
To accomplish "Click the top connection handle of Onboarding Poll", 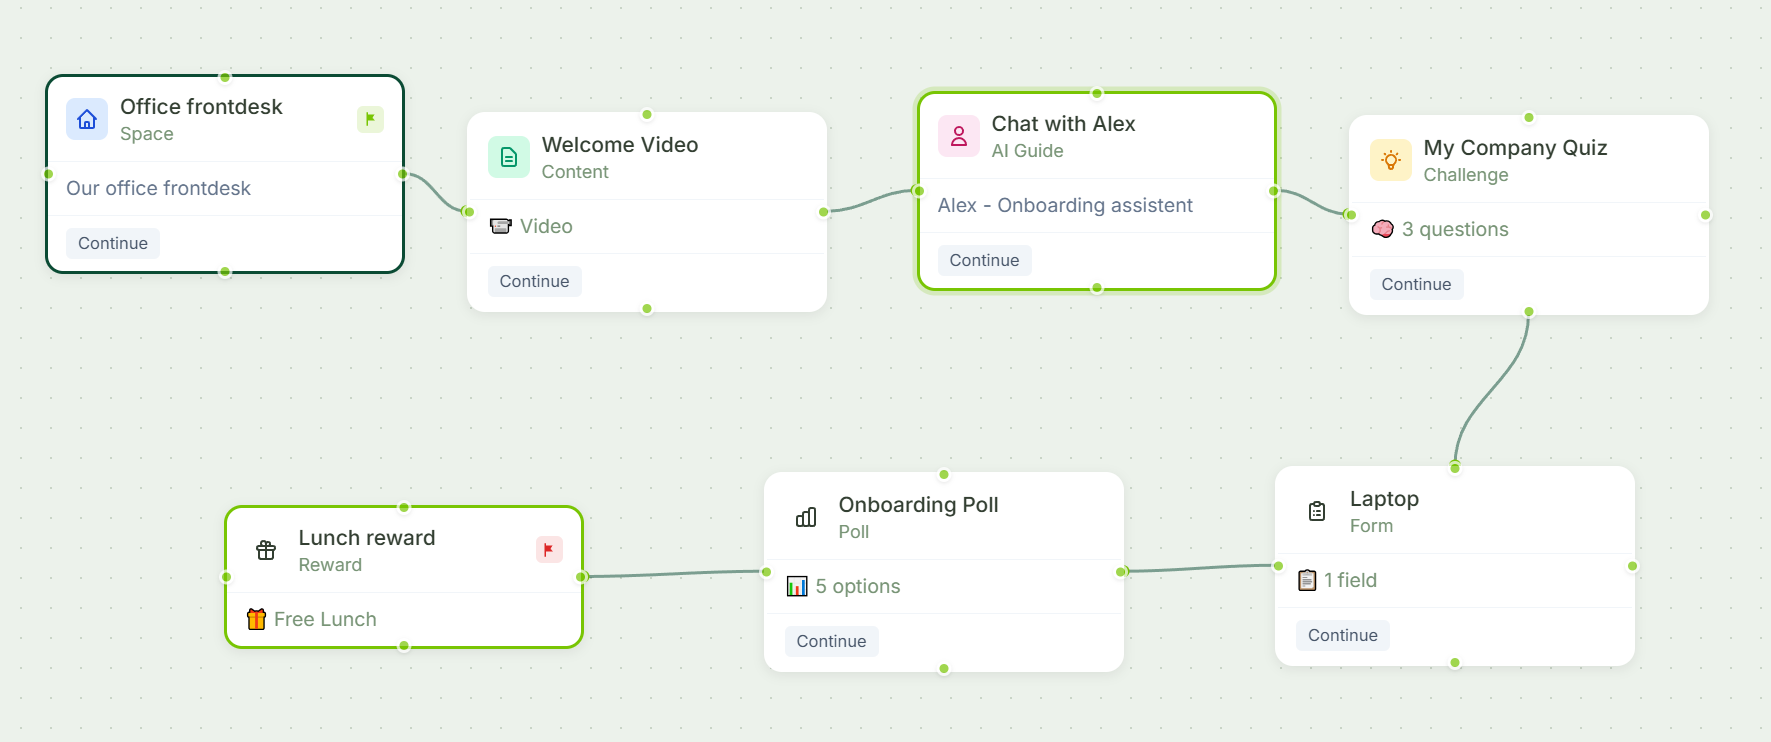I will click(943, 474).
